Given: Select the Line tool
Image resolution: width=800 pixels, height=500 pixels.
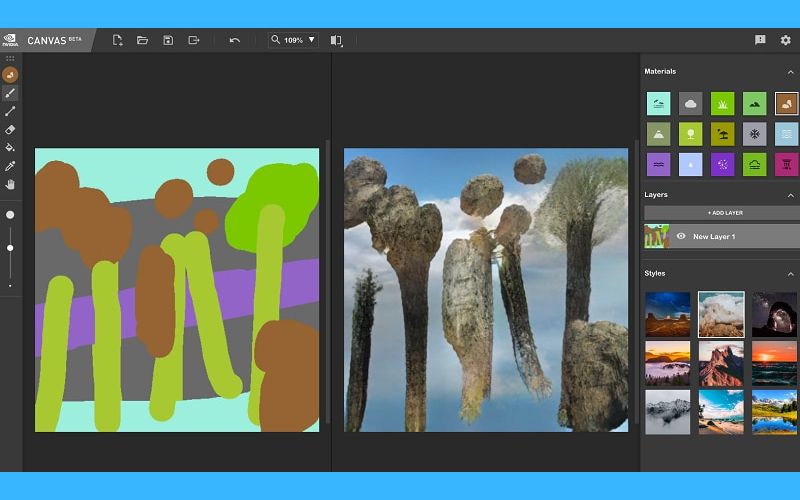Looking at the screenshot, I should (10, 111).
